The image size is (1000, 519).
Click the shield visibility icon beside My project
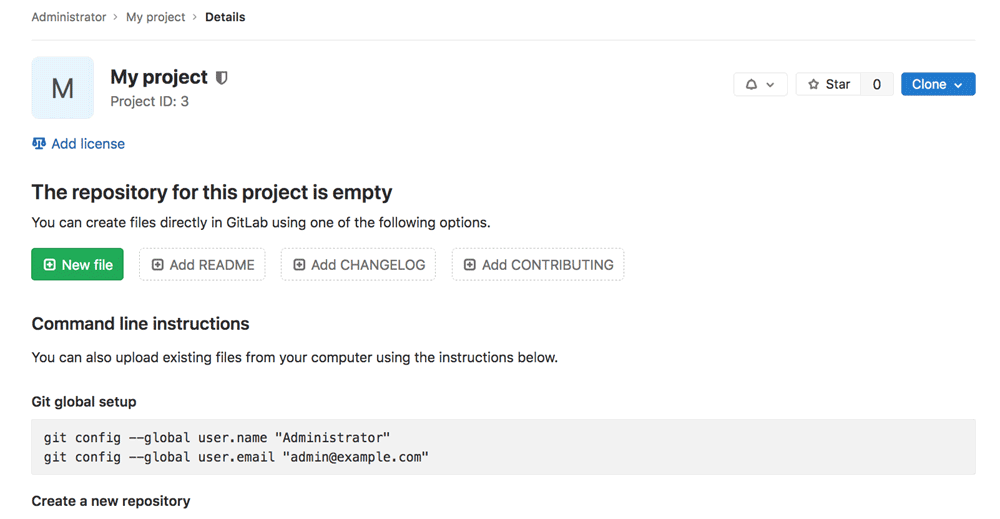(x=222, y=78)
